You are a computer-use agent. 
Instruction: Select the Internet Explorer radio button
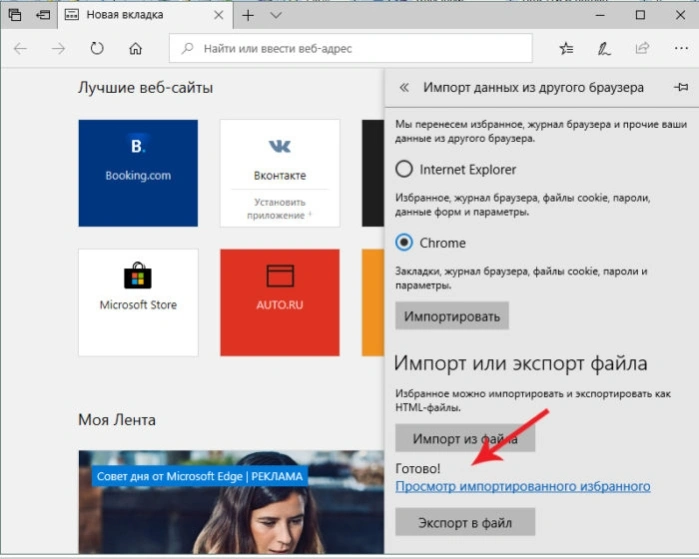404,169
